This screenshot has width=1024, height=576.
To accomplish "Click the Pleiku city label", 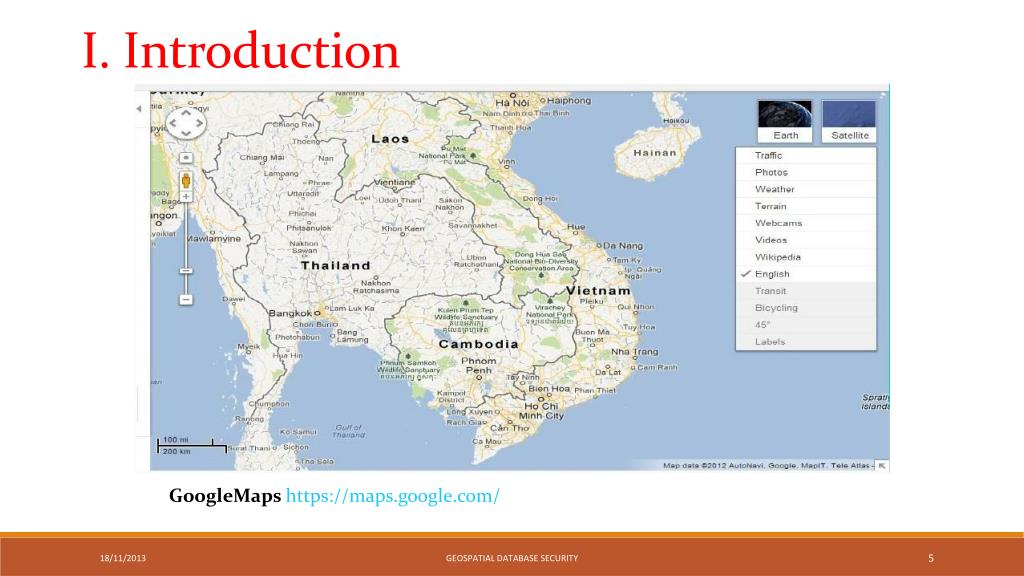I will click(591, 302).
